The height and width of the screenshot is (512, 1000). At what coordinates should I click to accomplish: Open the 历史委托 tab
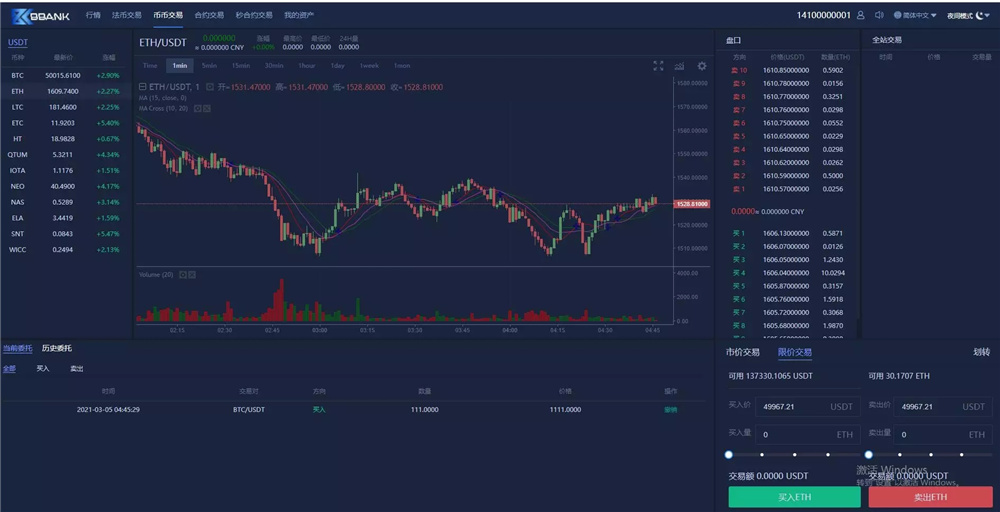click(x=56, y=348)
